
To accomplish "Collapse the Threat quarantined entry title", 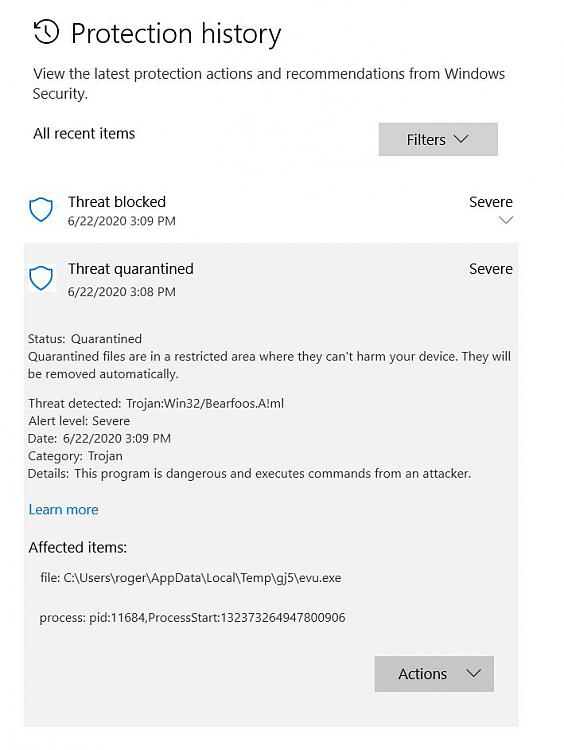I will point(131,269).
